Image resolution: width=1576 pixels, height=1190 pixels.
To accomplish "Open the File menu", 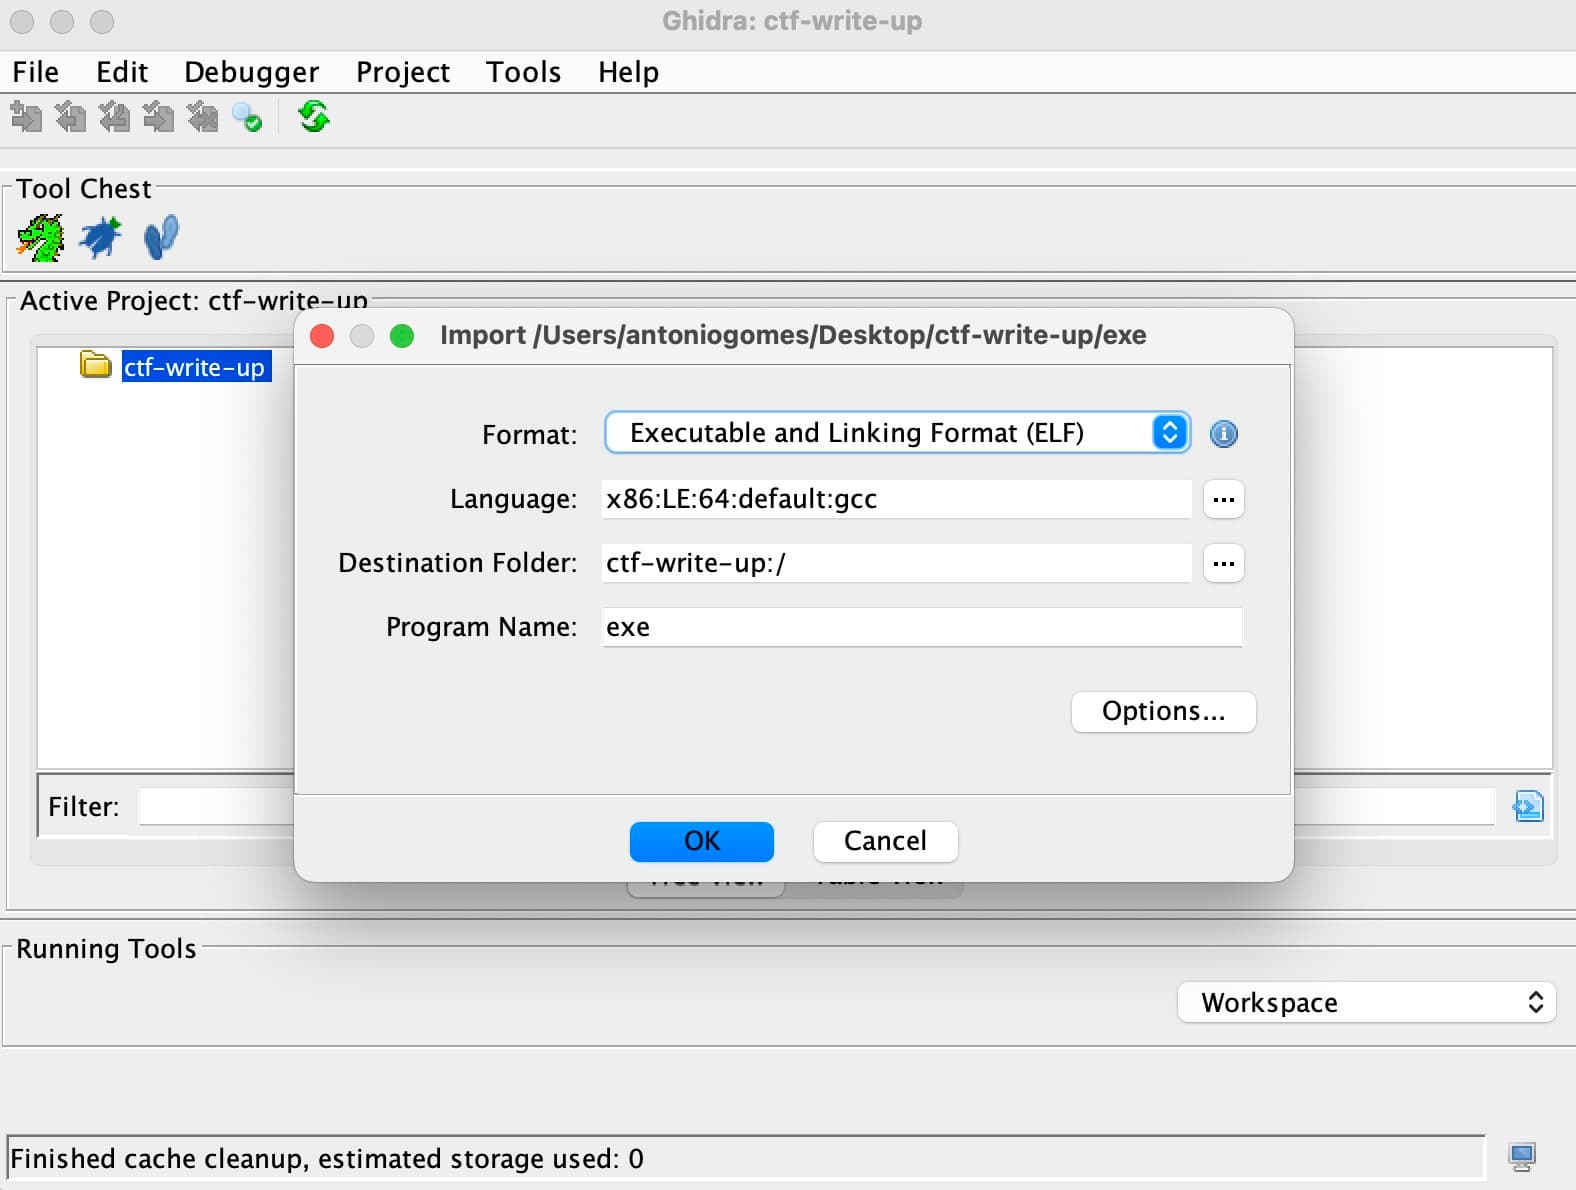I will [x=35, y=72].
